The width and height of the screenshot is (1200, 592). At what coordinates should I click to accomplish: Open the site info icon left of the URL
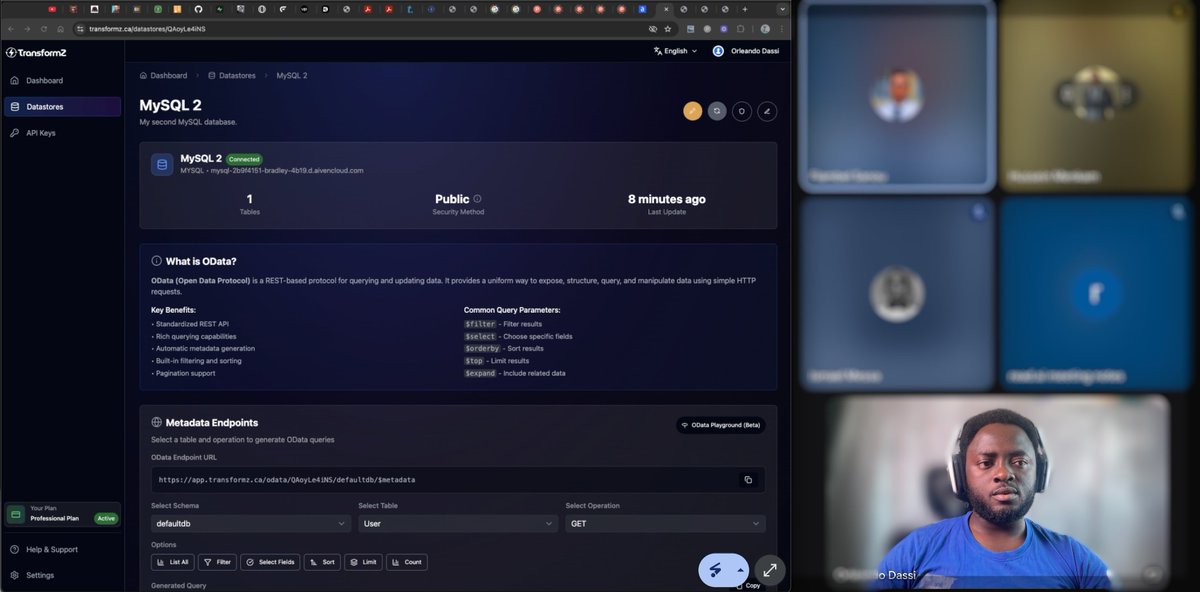(x=81, y=29)
